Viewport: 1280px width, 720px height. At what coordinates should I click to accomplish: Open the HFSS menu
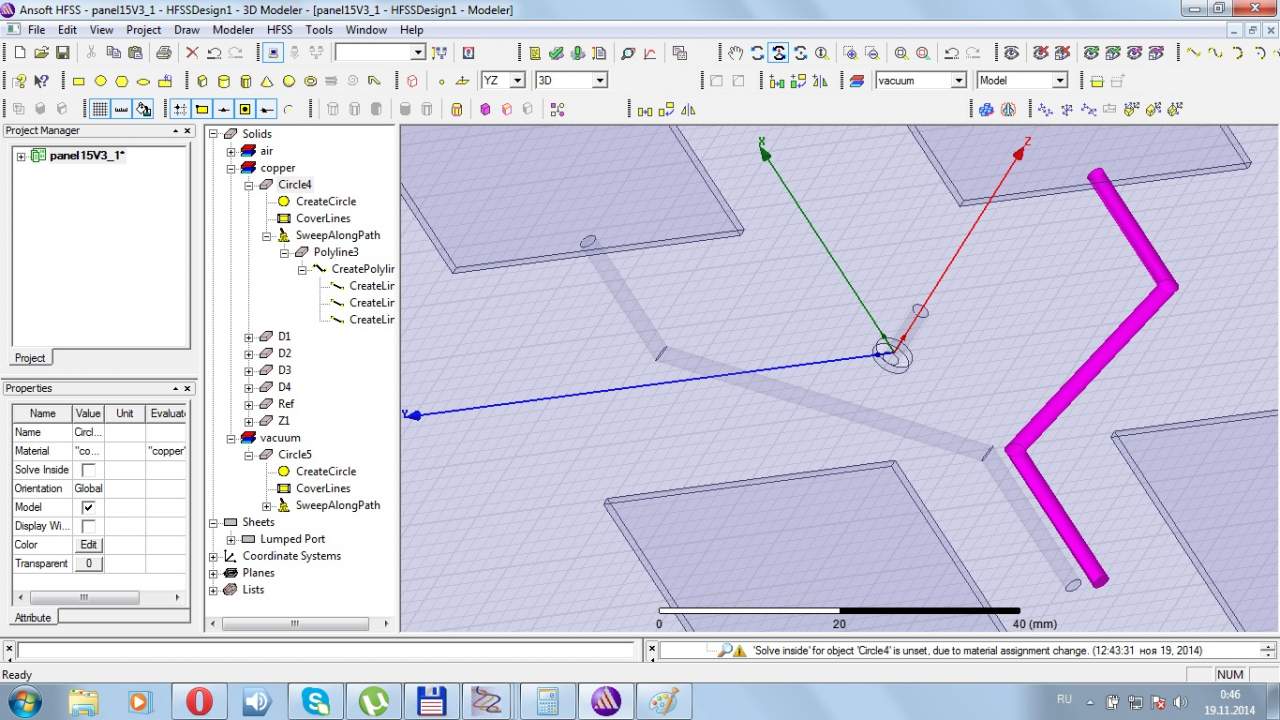tap(279, 30)
